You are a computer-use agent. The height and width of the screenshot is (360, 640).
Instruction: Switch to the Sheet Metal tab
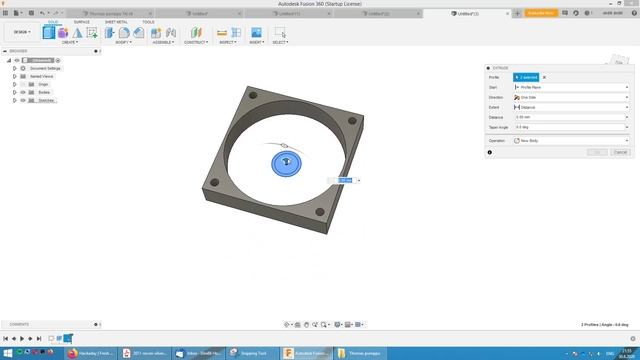pos(116,22)
